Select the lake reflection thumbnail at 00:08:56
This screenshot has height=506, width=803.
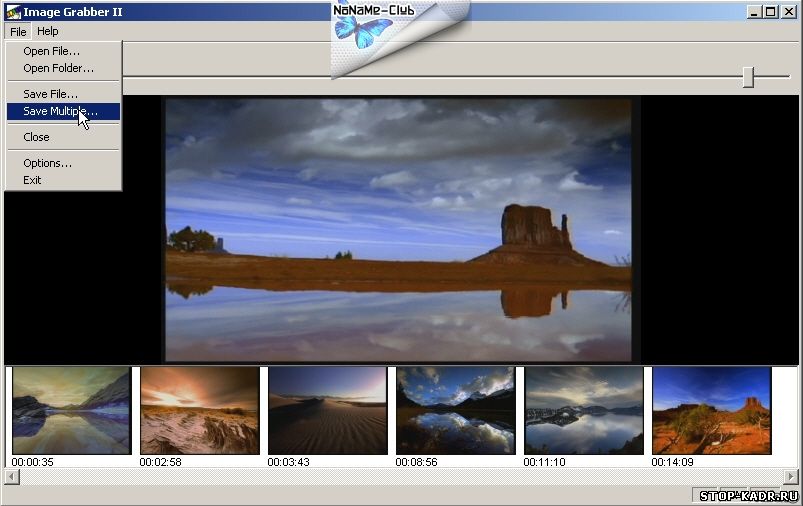[x=456, y=410]
